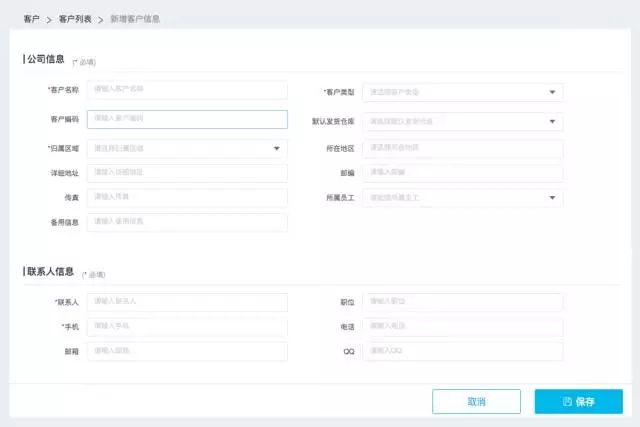Select the 详细地址 input field
Viewport: 640px width, 427px height.
(187, 173)
